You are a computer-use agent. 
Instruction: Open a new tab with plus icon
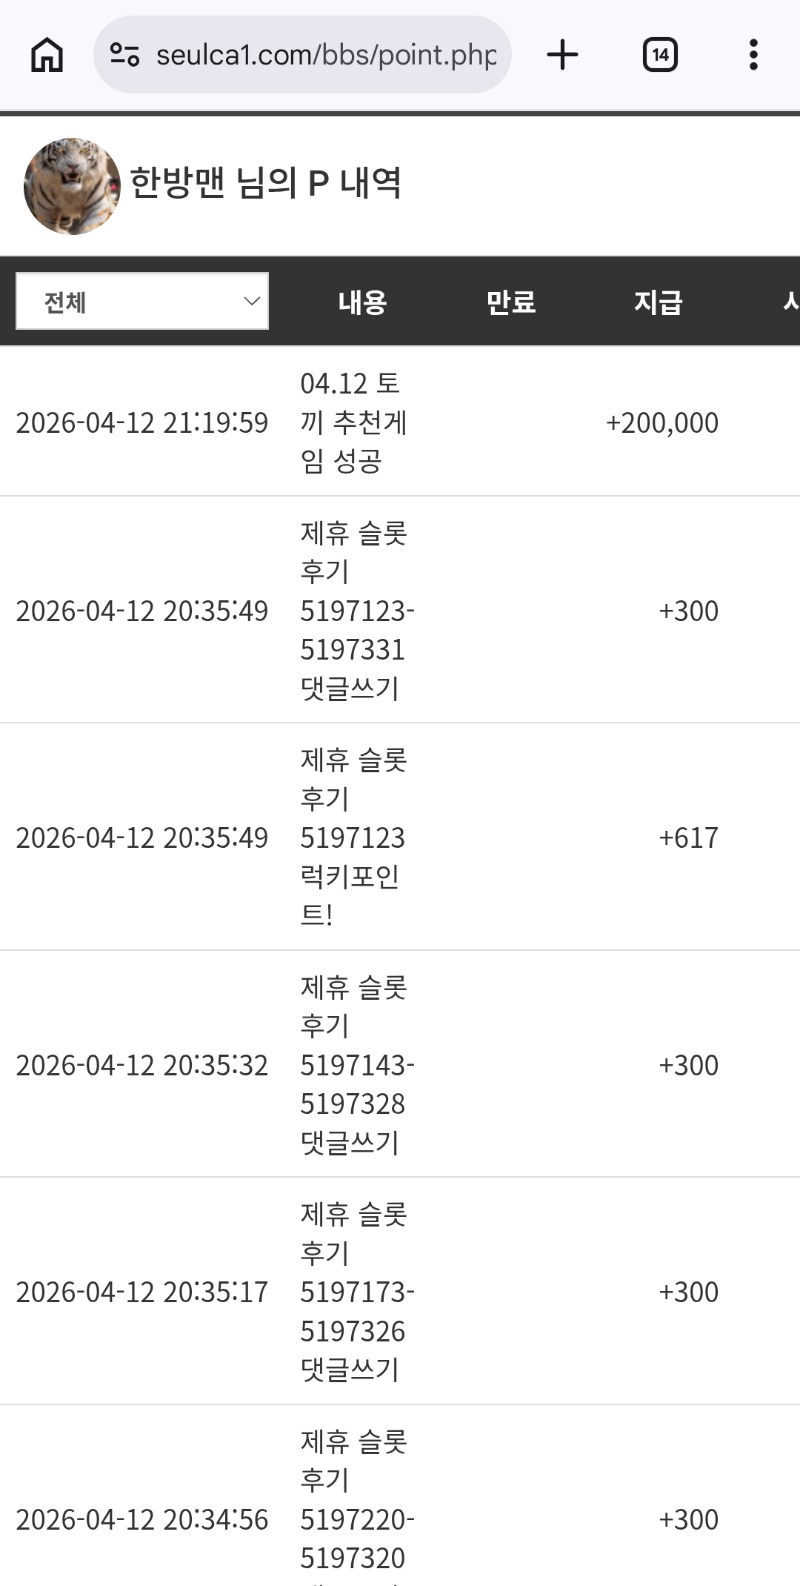pyautogui.click(x=563, y=55)
